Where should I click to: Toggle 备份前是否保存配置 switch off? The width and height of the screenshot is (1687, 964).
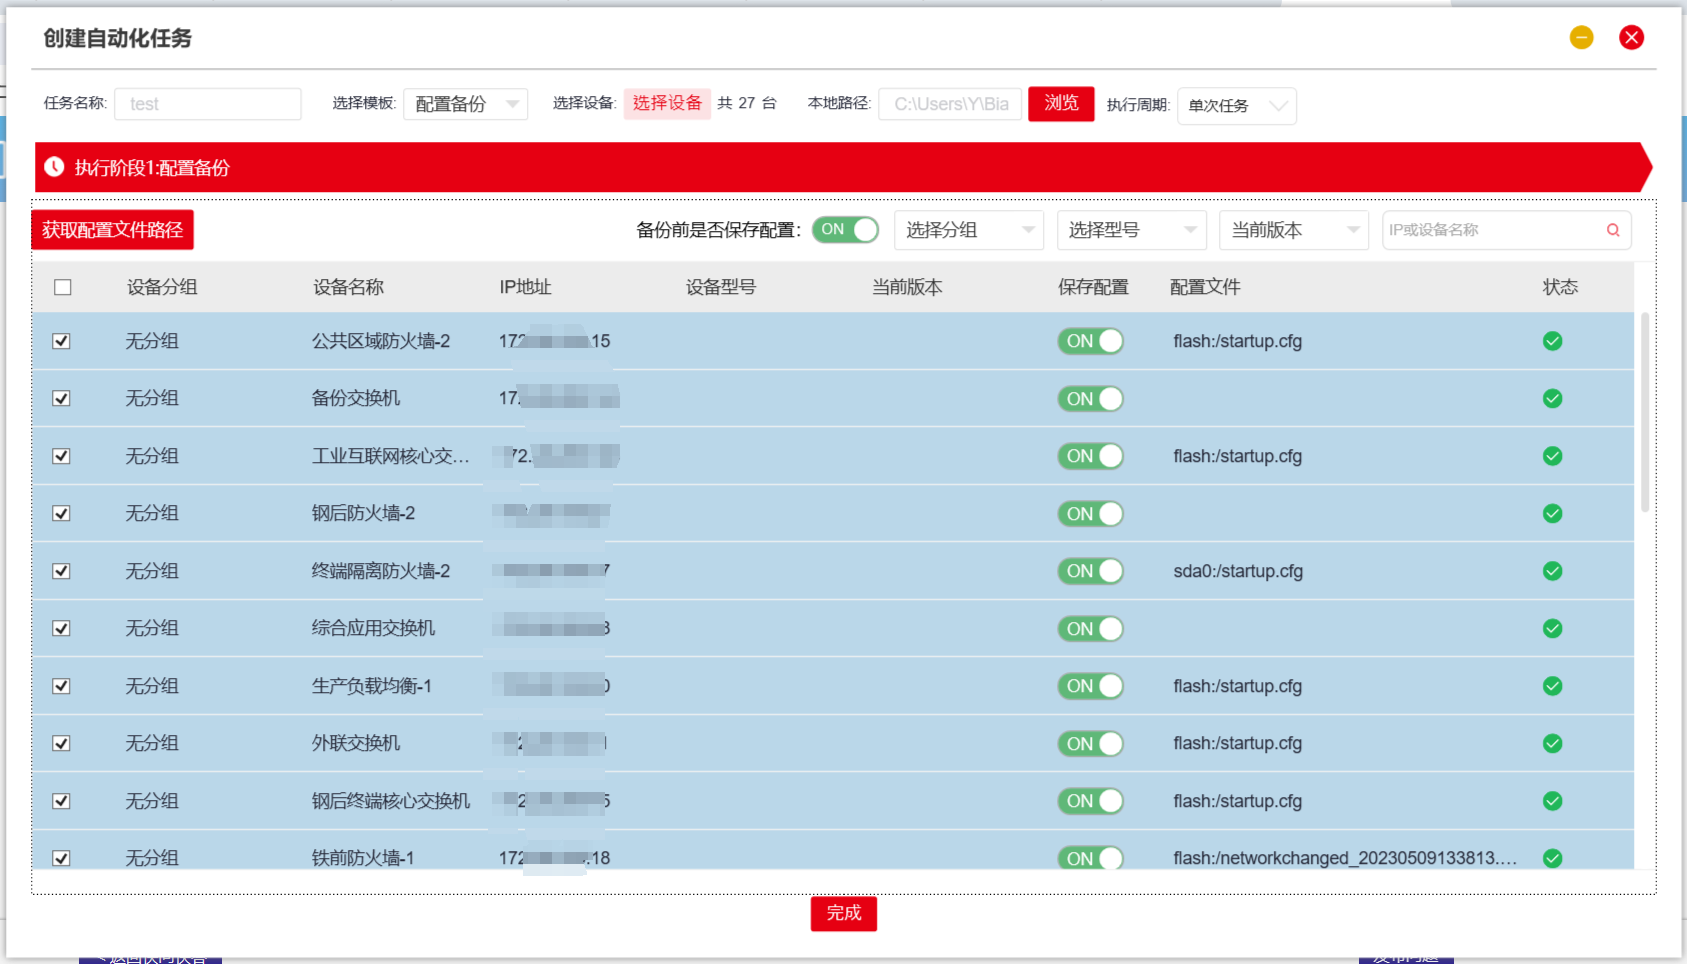845,230
